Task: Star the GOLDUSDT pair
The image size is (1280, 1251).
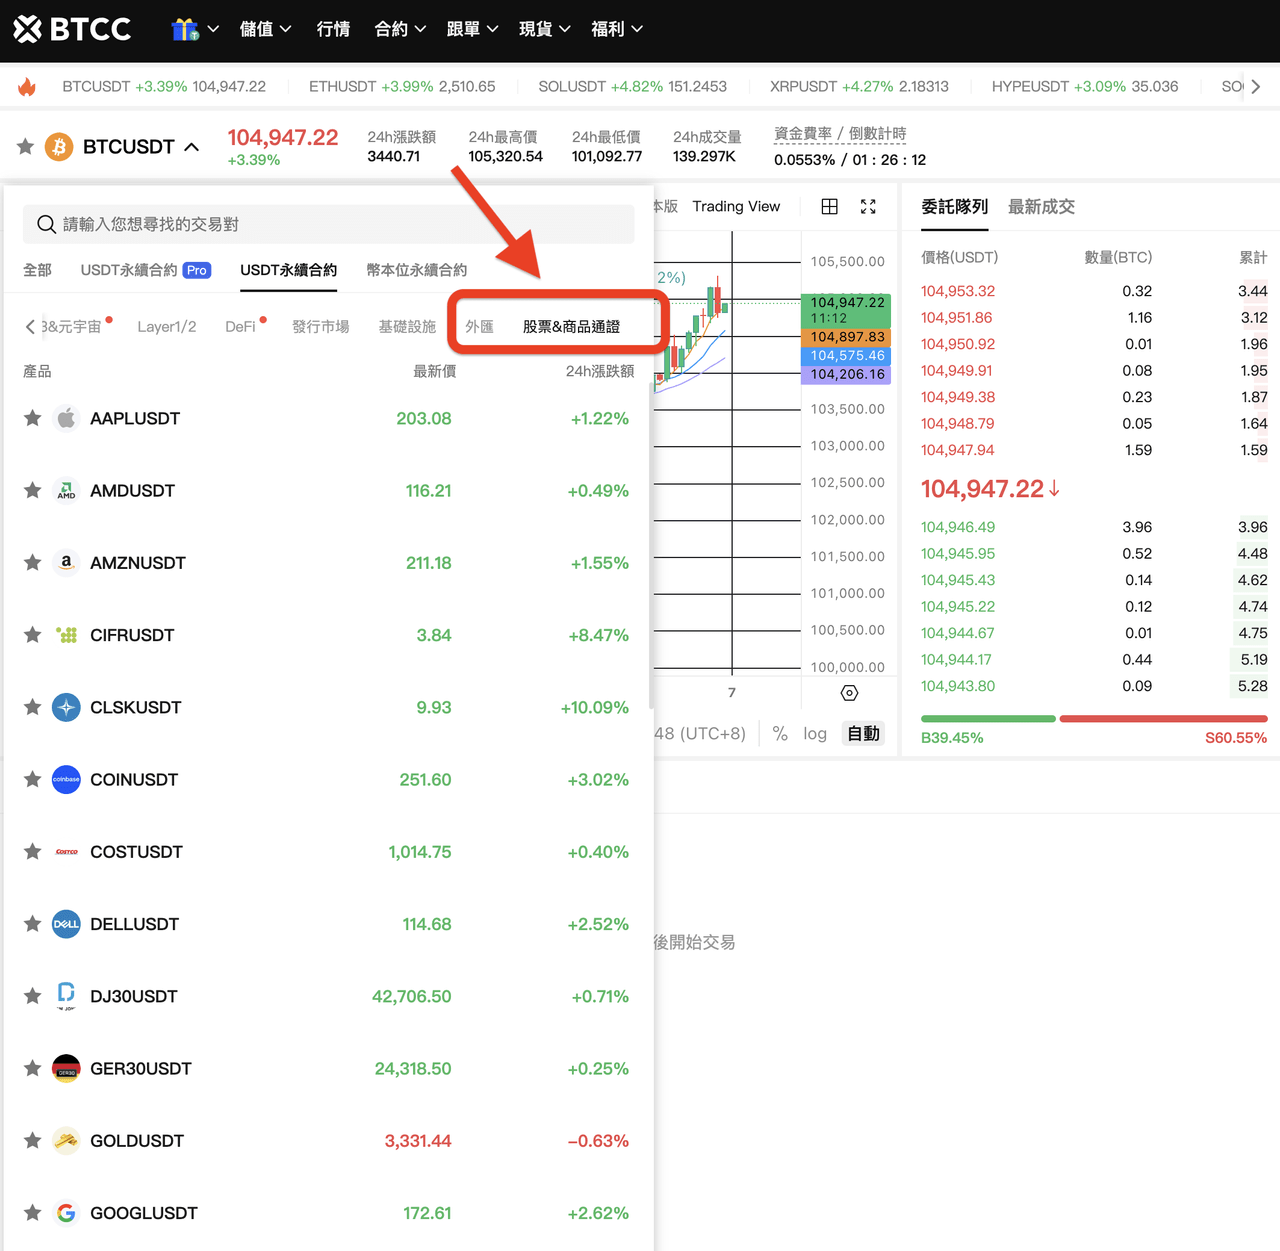Action: pos(33,1141)
